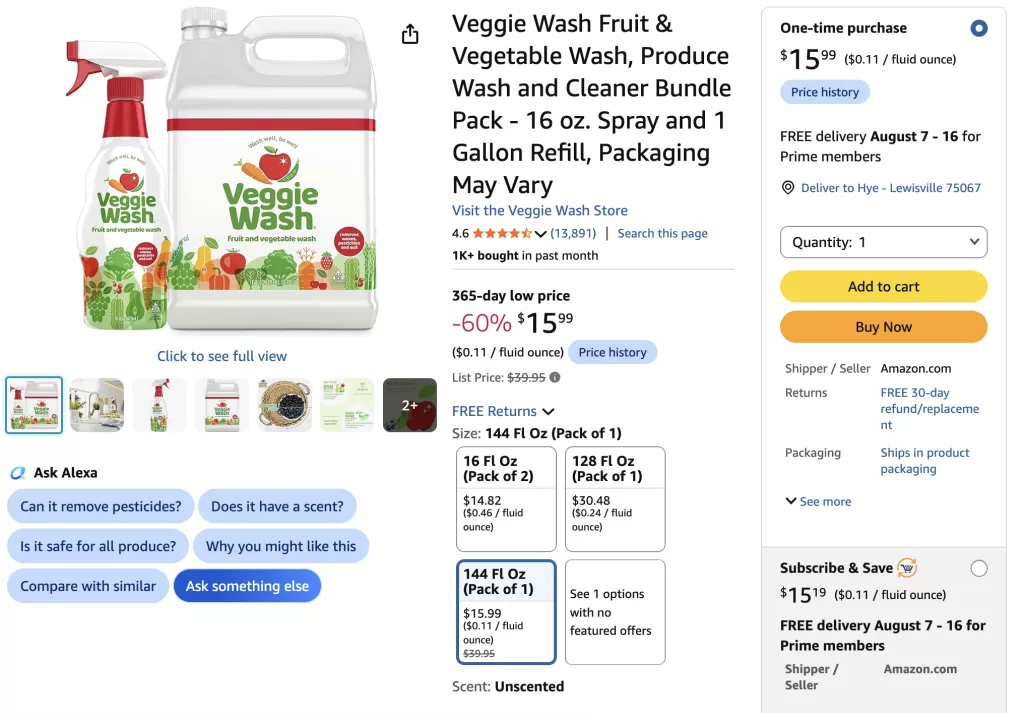
Task: Select the Subscribe & Save radio button
Action: (978, 568)
